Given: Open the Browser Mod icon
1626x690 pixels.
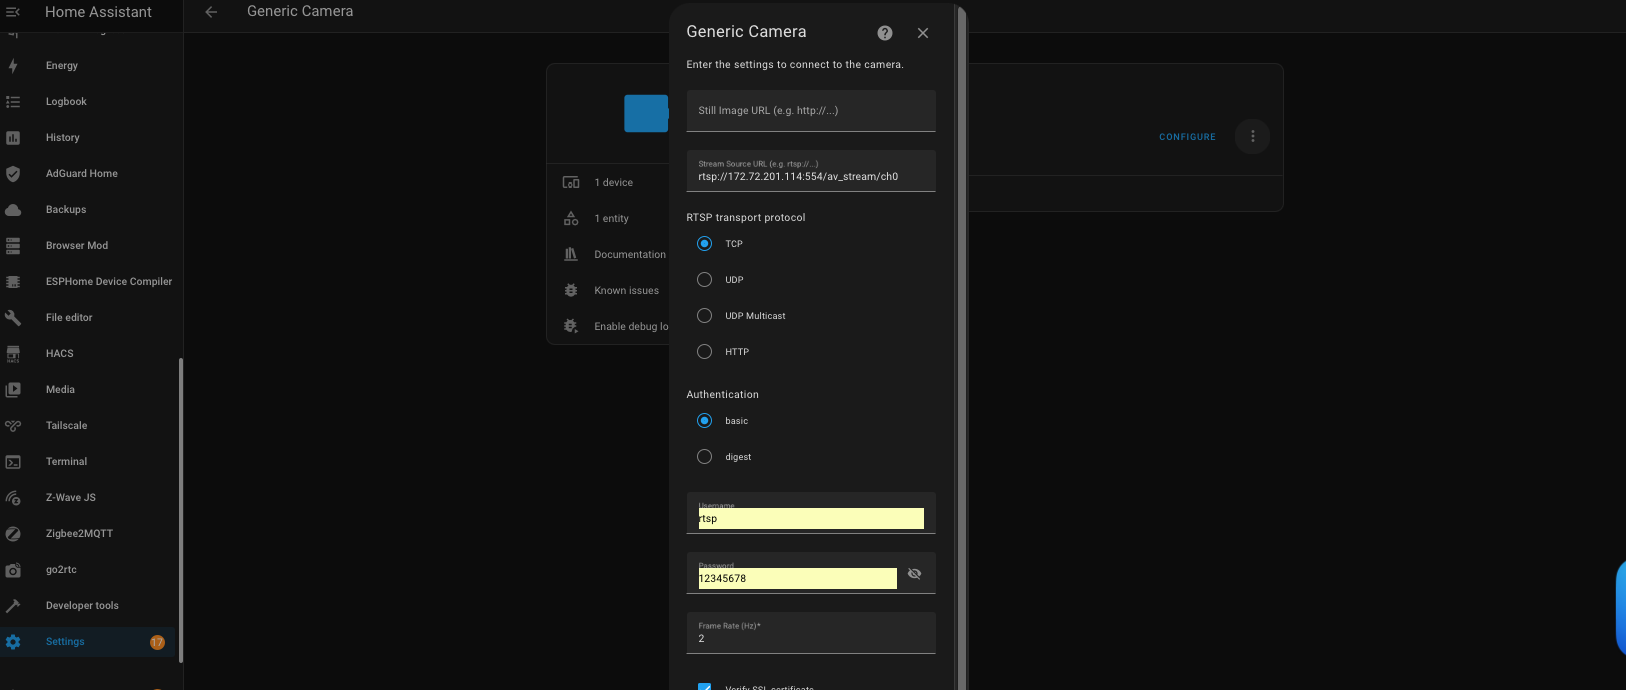Looking at the screenshot, I should 13,246.
